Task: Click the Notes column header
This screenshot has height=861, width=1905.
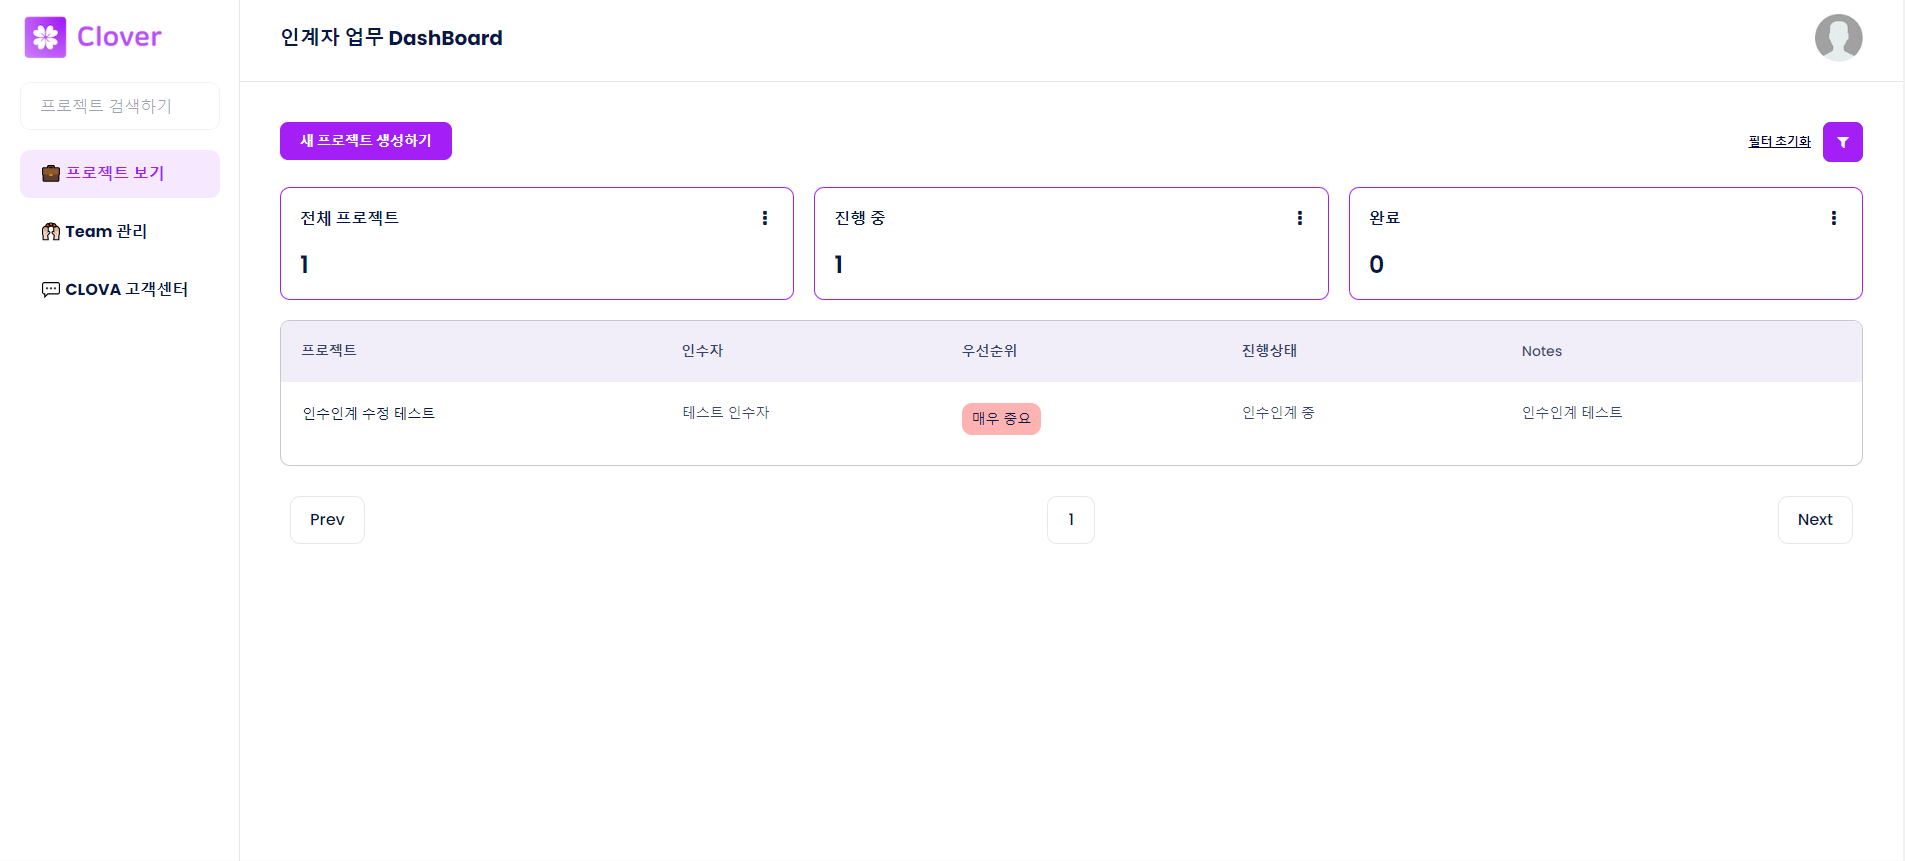Action: 1541,351
